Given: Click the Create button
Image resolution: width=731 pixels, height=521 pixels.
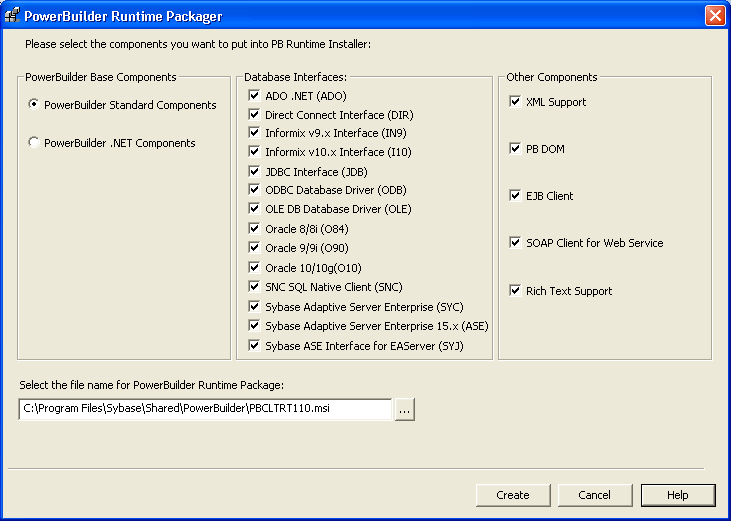Looking at the screenshot, I should [x=513, y=495].
